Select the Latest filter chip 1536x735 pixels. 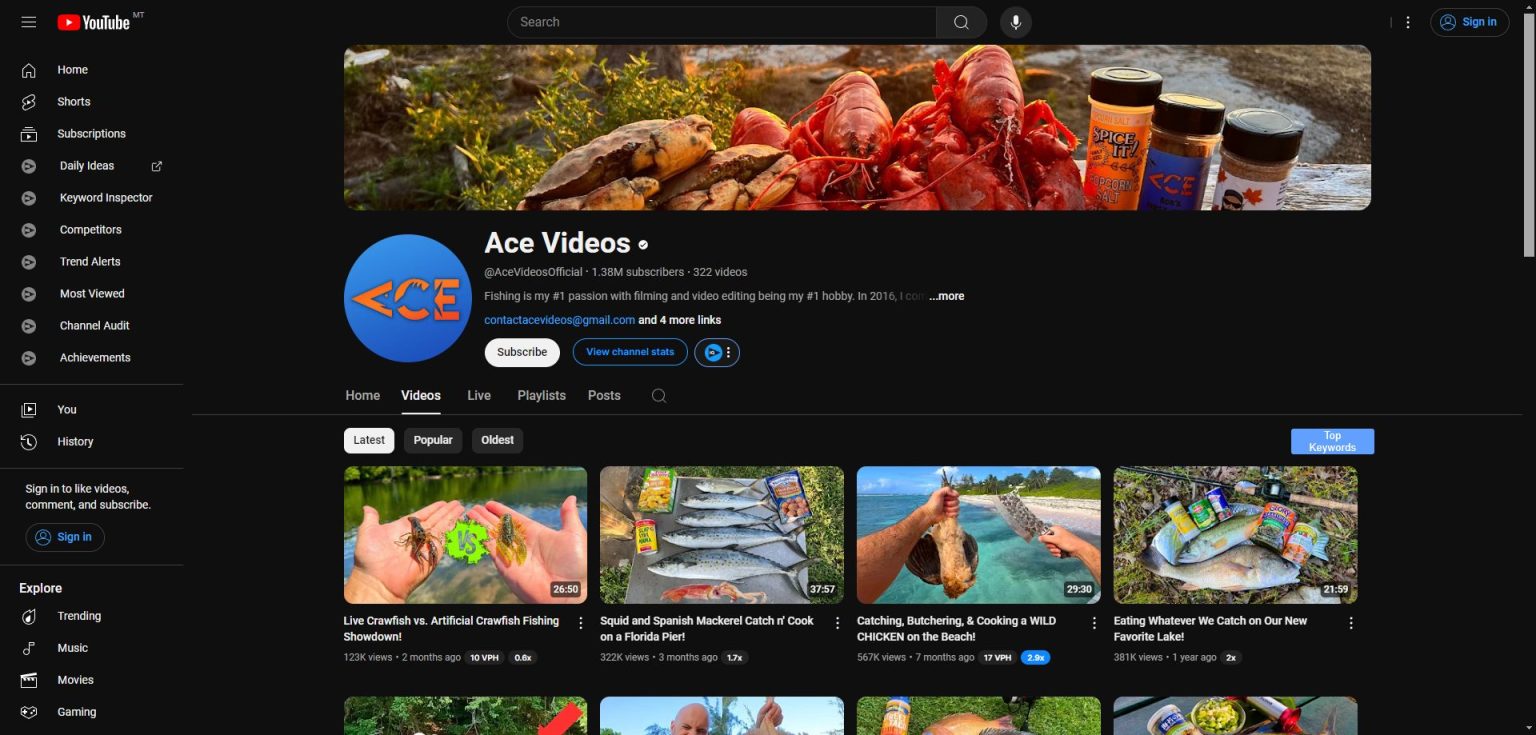click(368, 440)
